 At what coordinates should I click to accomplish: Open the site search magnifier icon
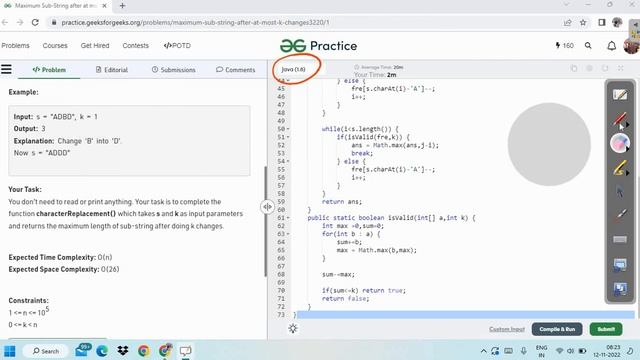(x=588, y=46)
